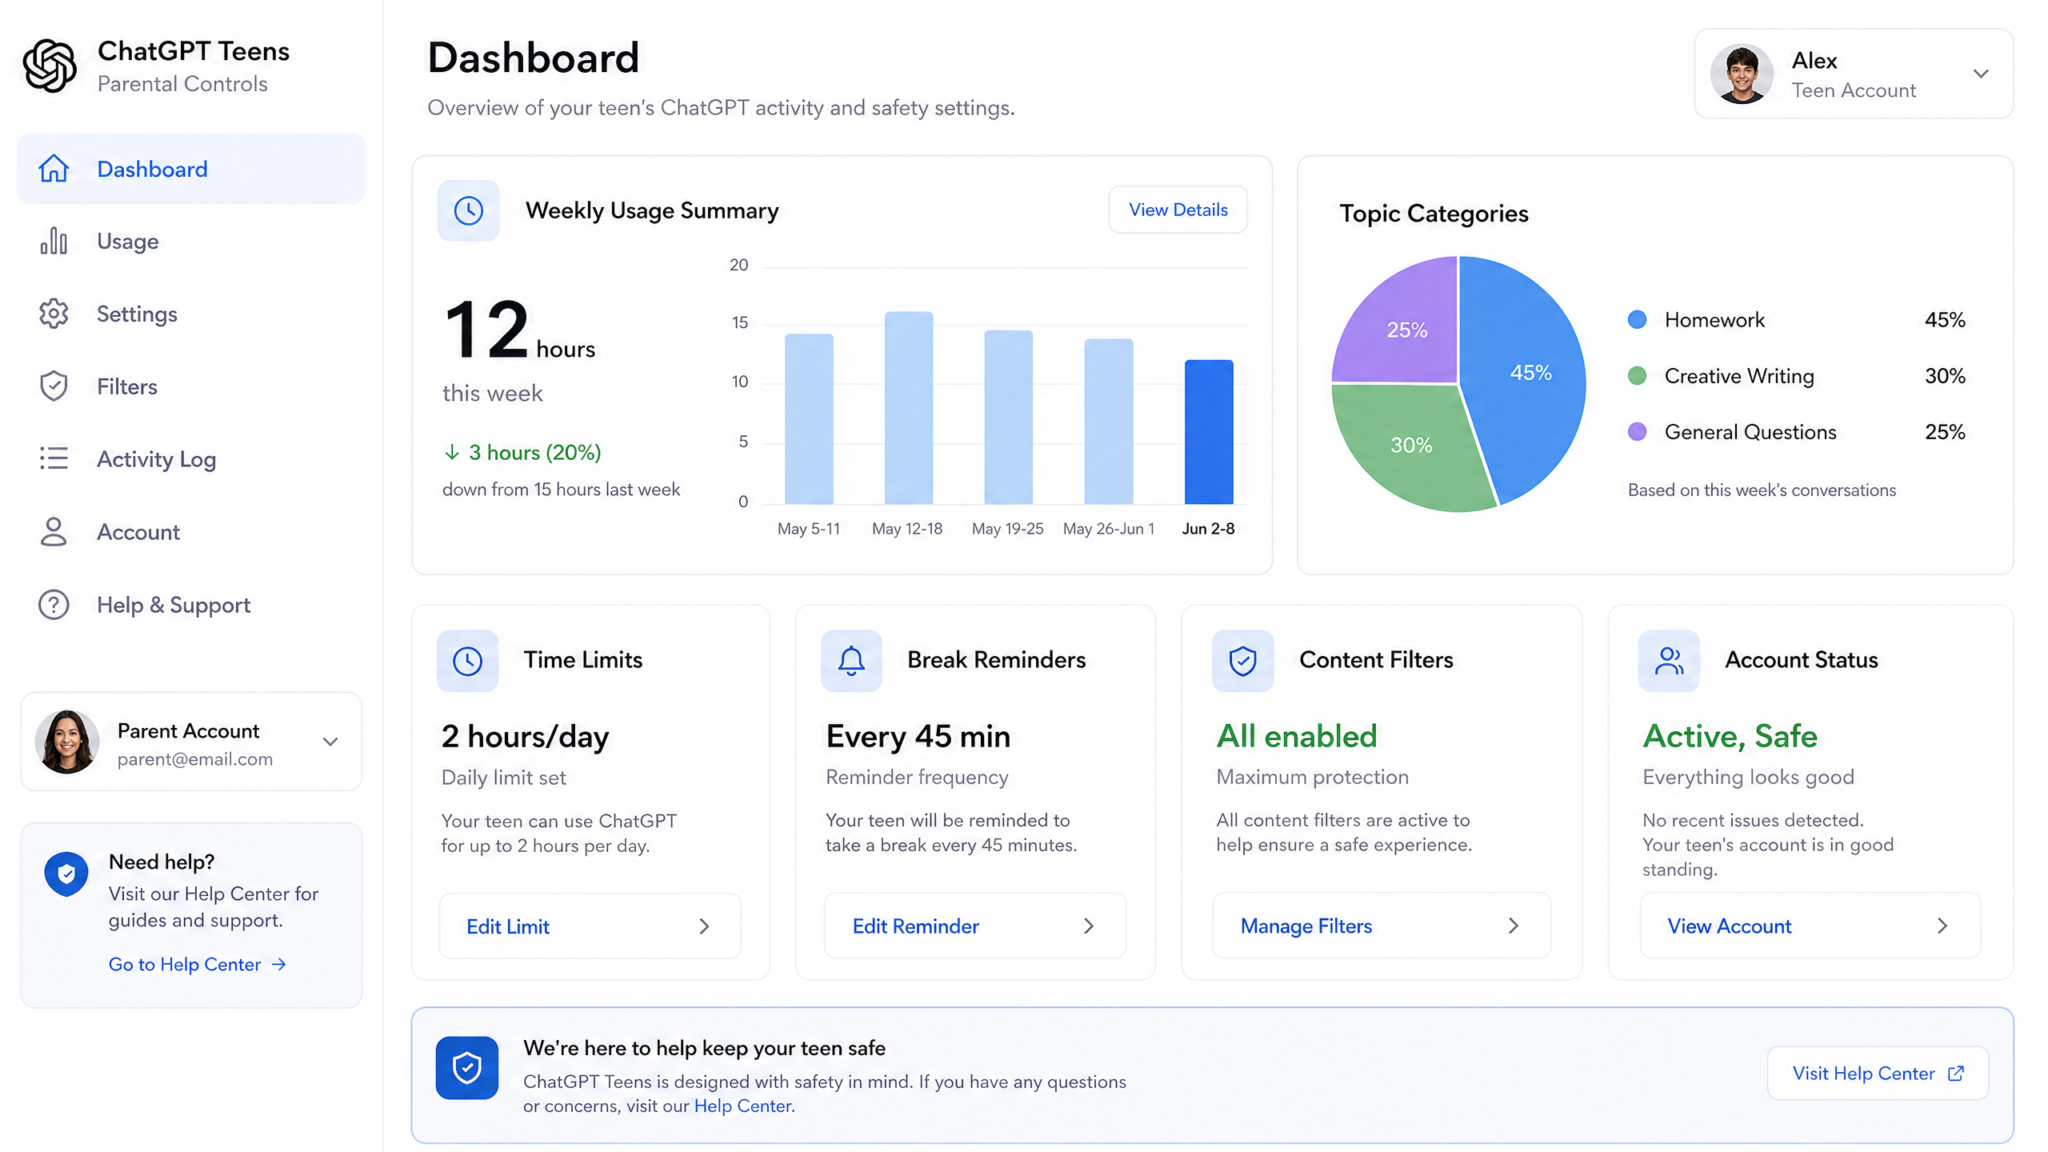Click the May 19-25 bar in chart
This screenshot has height=1152, width=2048.
pyautogui.click(x=1008, y=417)
